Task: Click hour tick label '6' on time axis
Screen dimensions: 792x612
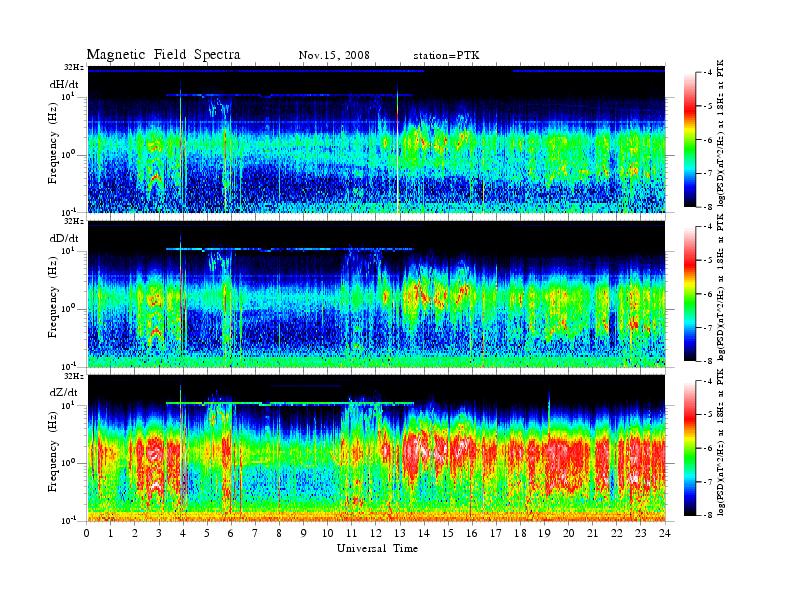Action: tap(231, 533)
